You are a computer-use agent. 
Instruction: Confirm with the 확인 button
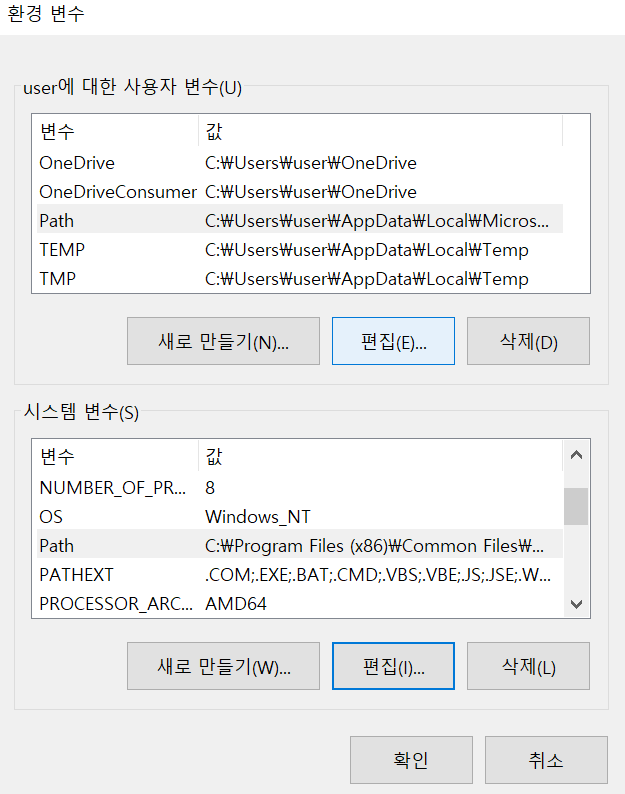pyautogui.click(x=411, y=760)
